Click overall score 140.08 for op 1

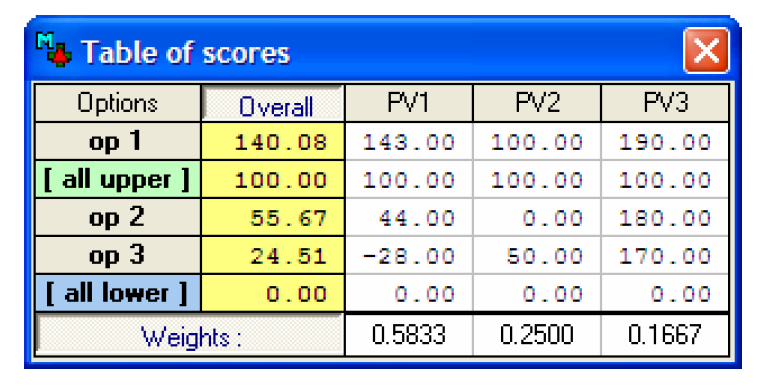[x=273, y=142]
